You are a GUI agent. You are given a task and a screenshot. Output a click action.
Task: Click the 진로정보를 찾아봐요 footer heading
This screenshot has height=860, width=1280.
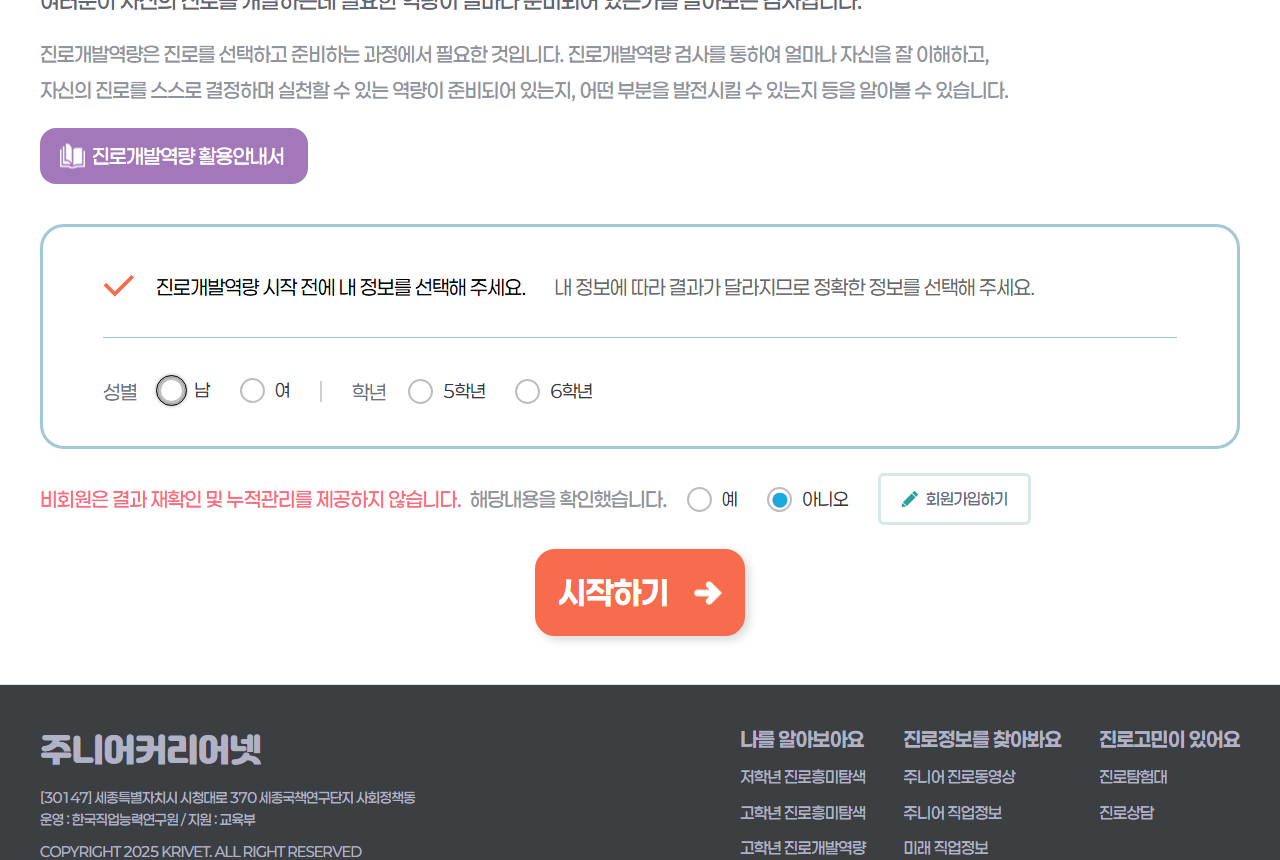982,740
